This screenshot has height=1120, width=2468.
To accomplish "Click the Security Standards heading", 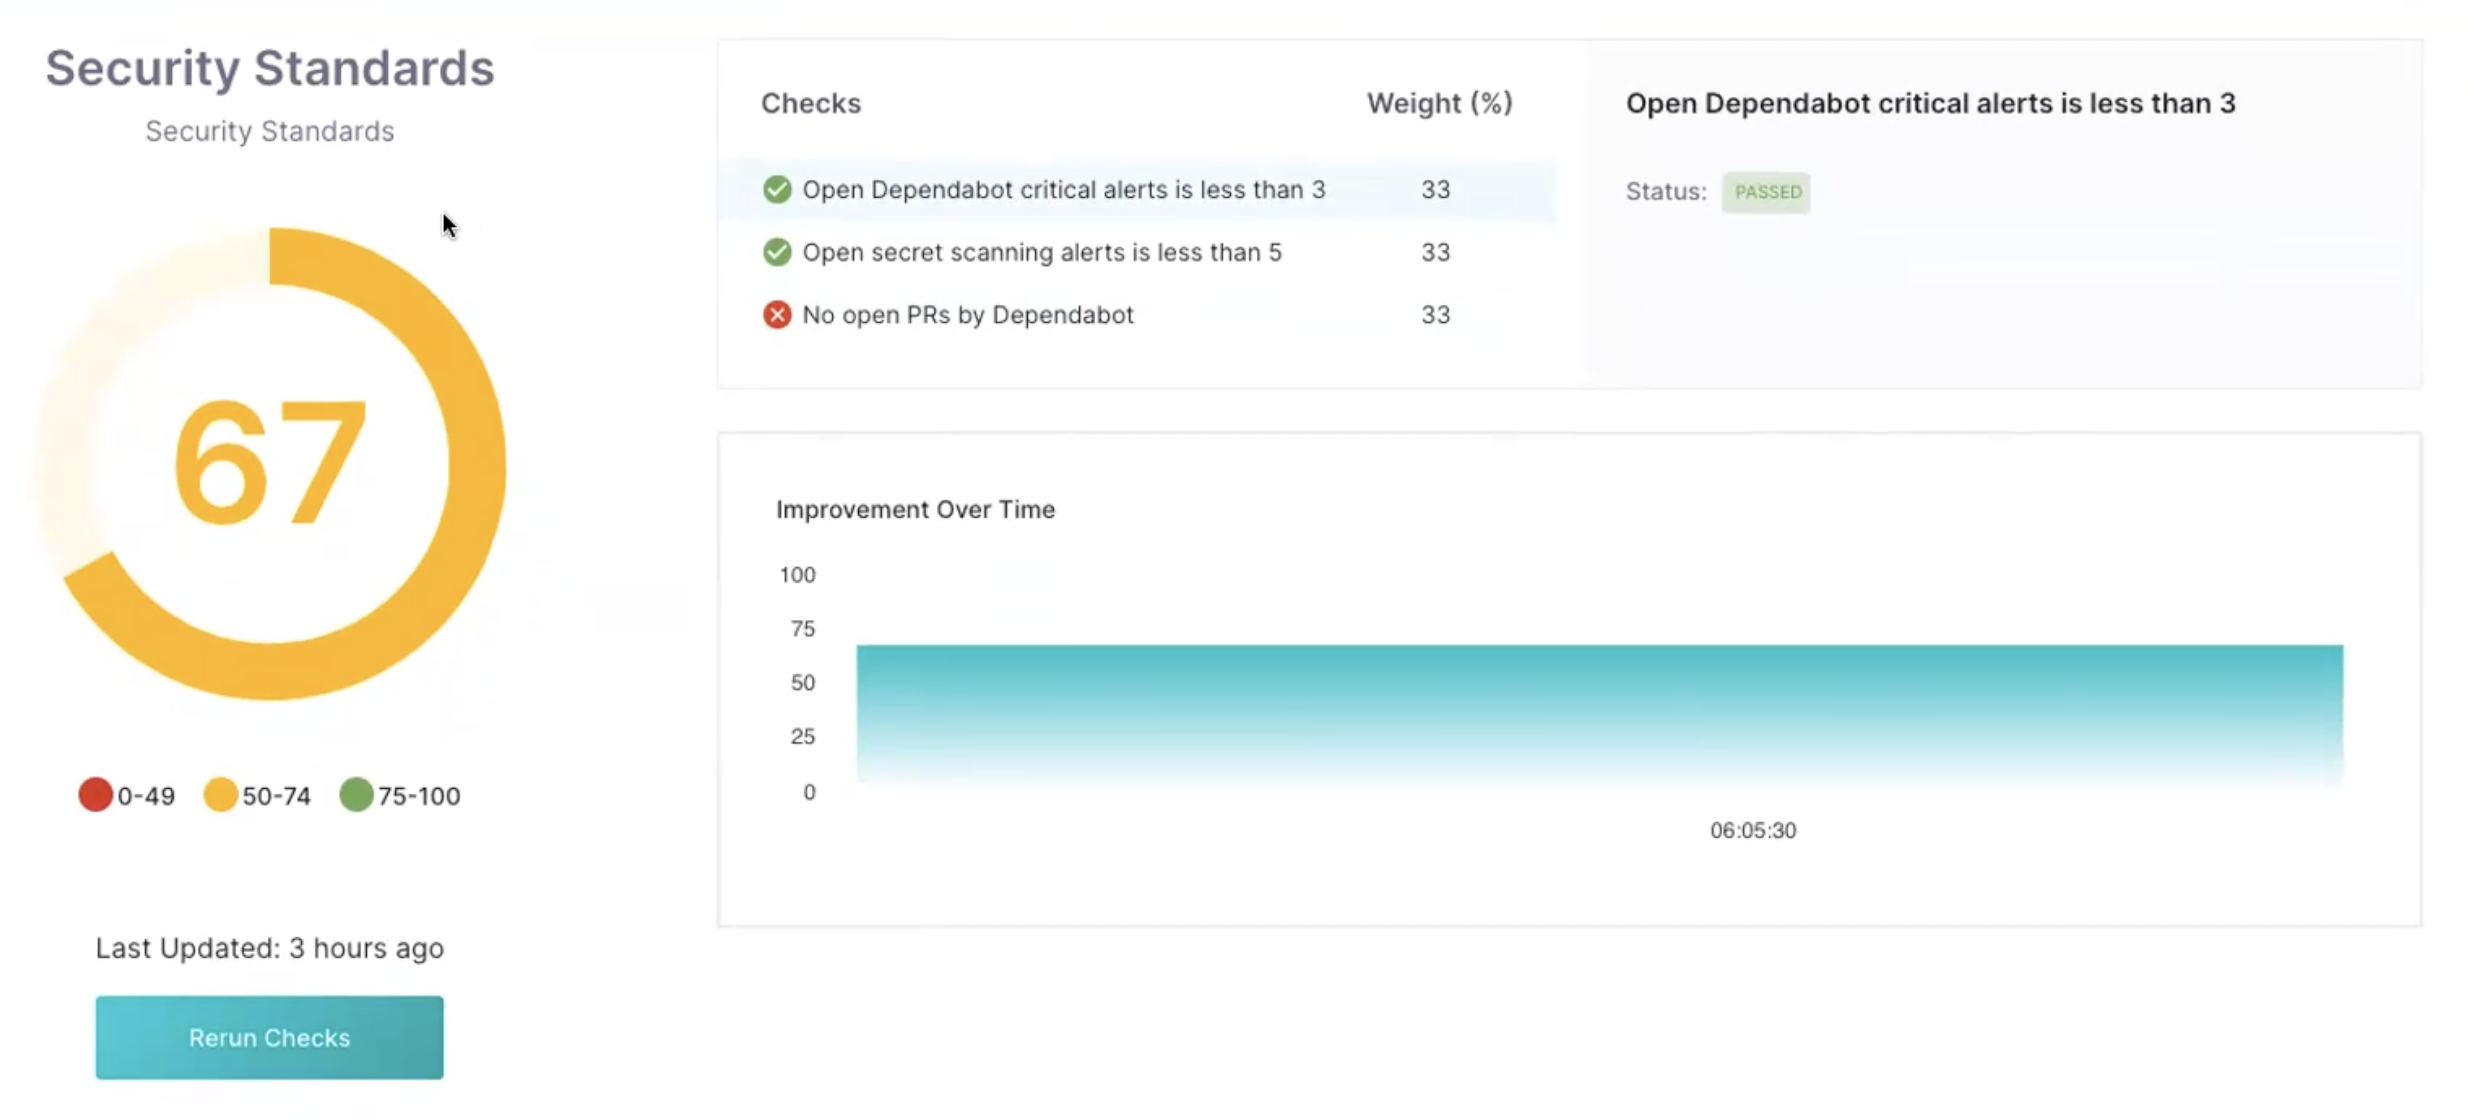I will (x=269, y=68).
